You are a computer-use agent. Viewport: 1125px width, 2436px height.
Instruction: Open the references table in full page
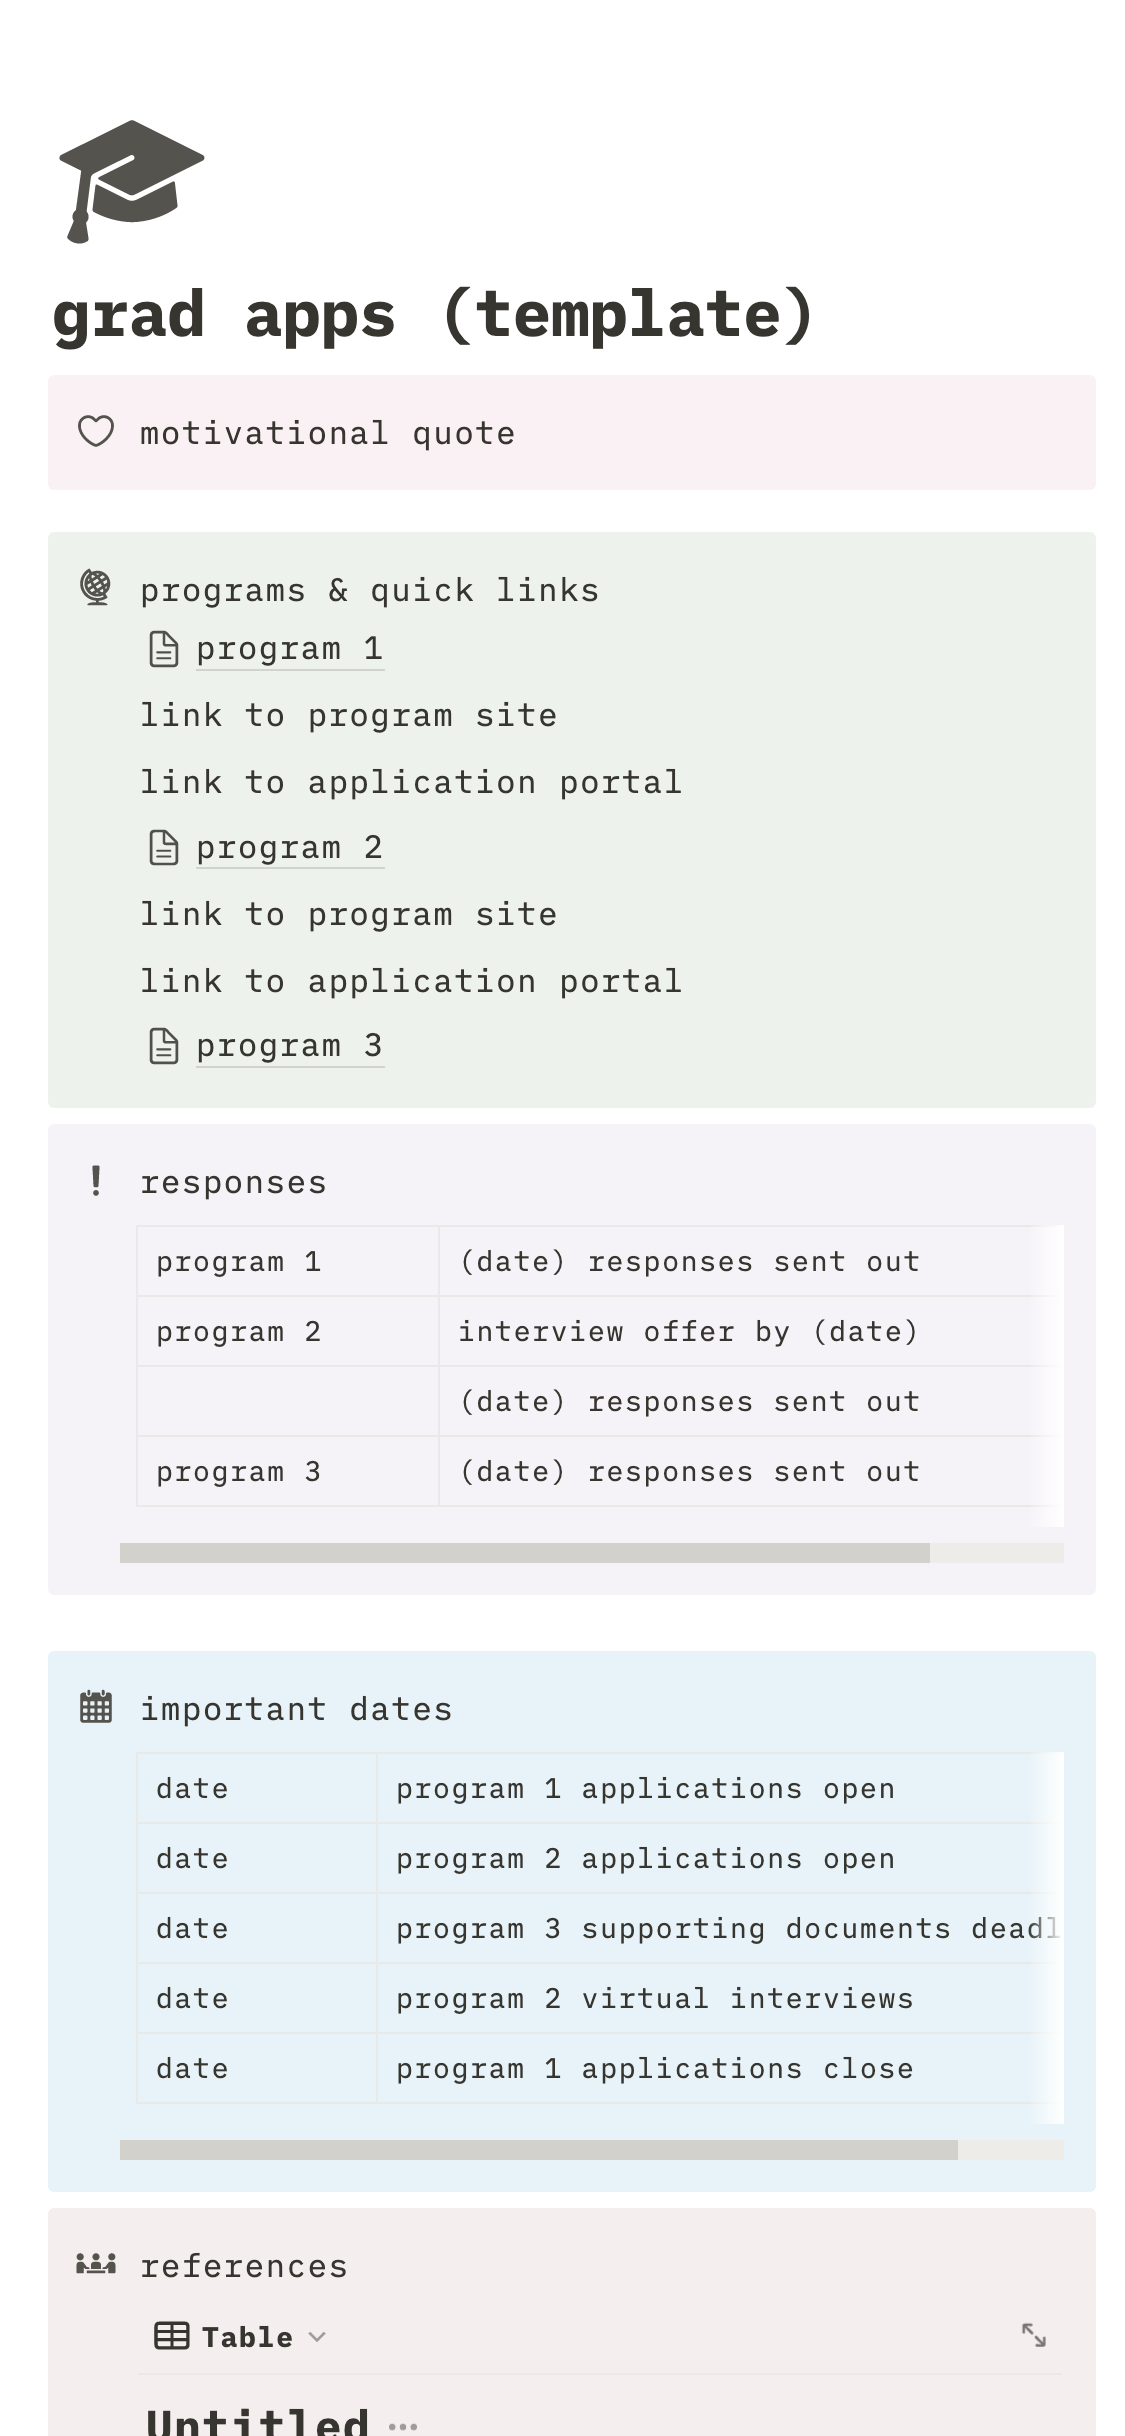point(1033,2336)
